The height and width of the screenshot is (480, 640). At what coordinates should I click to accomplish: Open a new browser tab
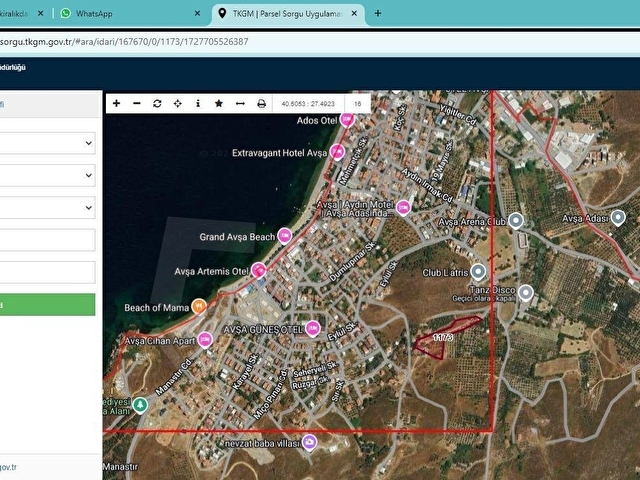pyautogui.click(x=378, y=13)
